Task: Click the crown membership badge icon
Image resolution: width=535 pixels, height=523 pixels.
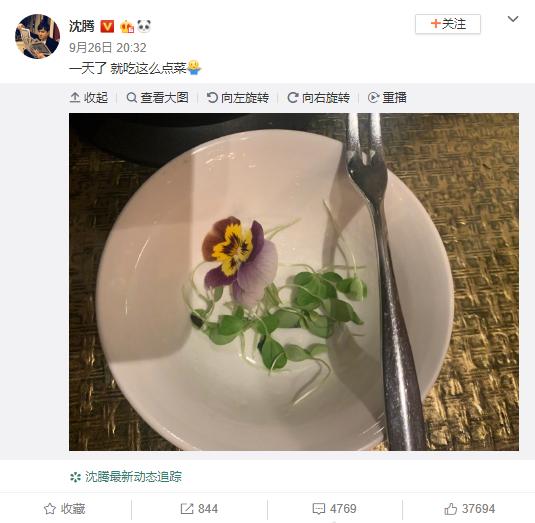Action: (127, 27)
